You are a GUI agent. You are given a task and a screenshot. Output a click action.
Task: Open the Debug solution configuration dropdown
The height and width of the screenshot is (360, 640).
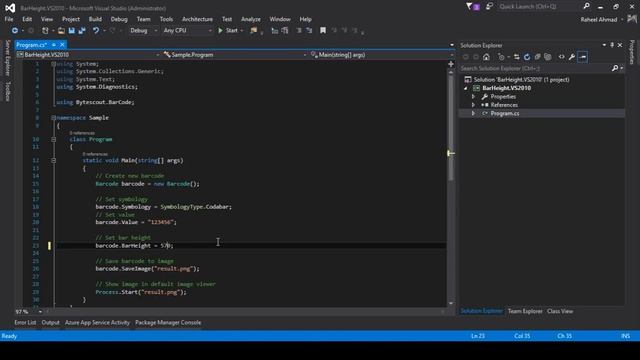click(143, 31)
